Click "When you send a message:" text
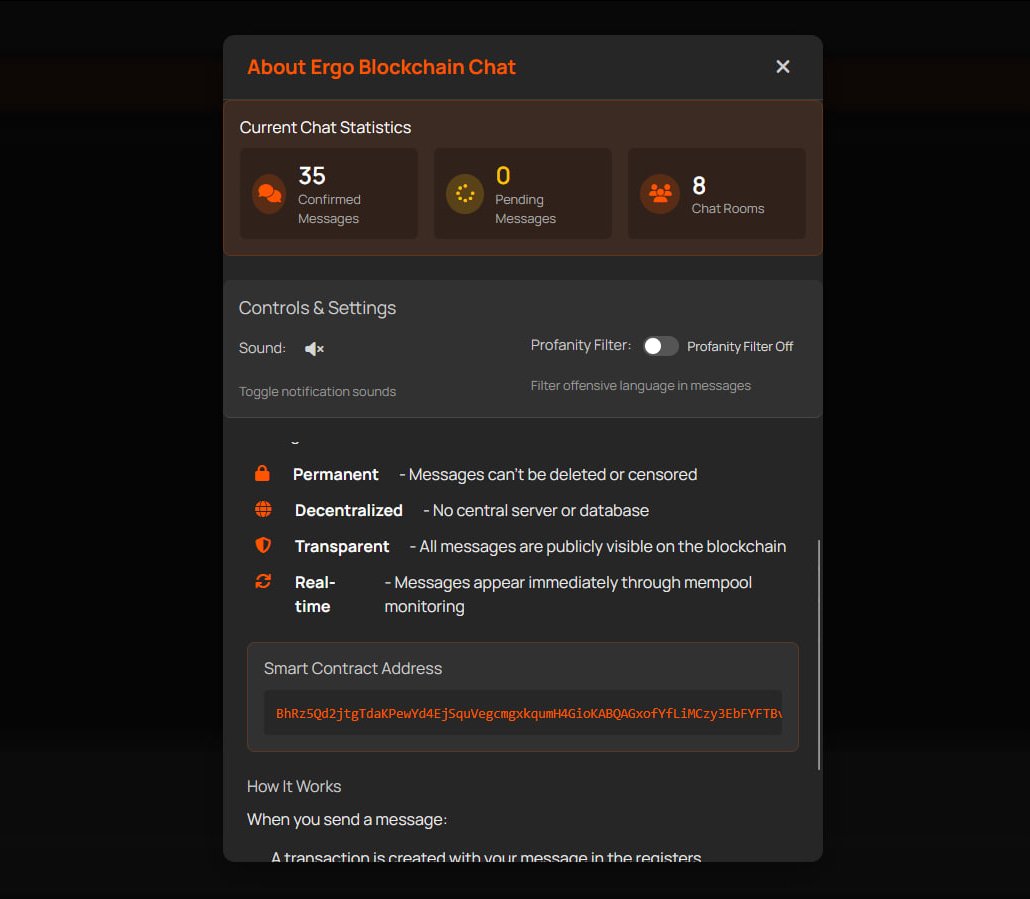The width and height of the screenshot is (1030, 899). pyautogui.click(x=347, y=820)
